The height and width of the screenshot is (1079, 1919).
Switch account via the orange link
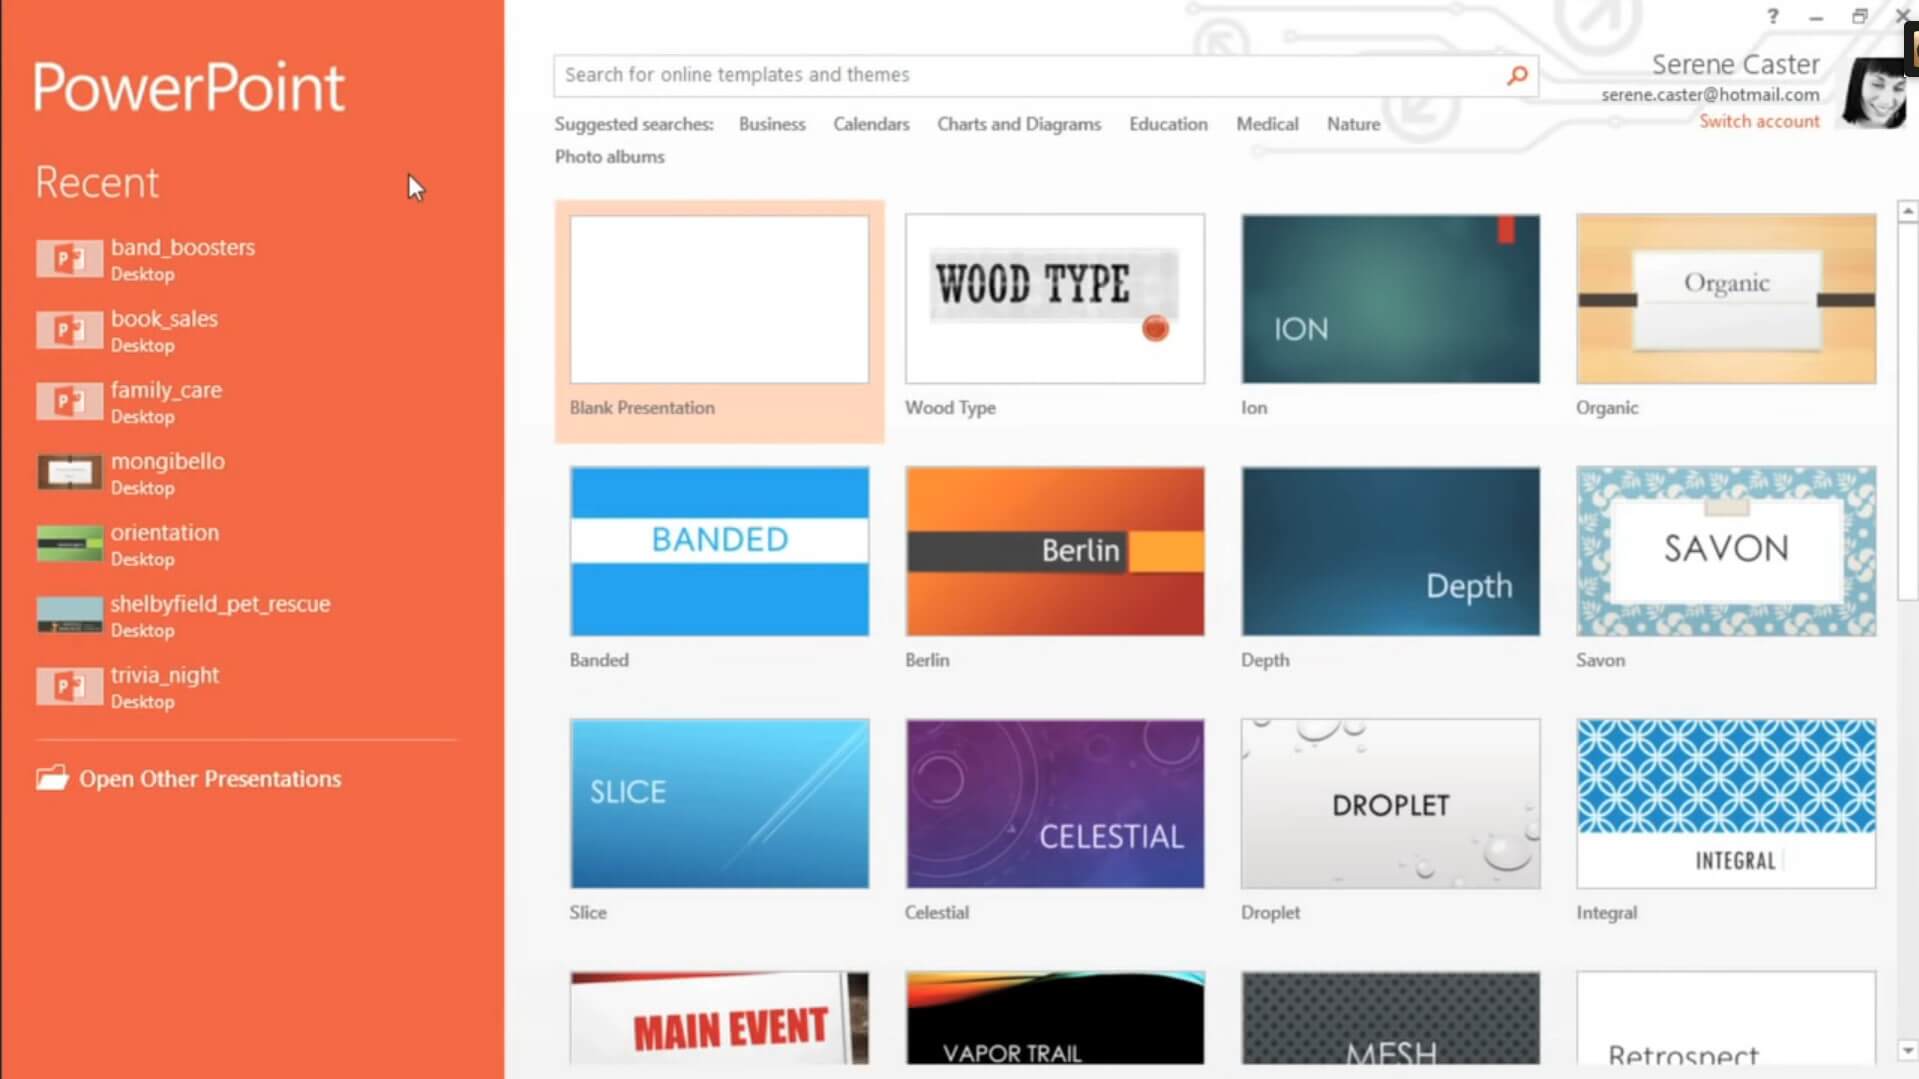click(1758, 121)
